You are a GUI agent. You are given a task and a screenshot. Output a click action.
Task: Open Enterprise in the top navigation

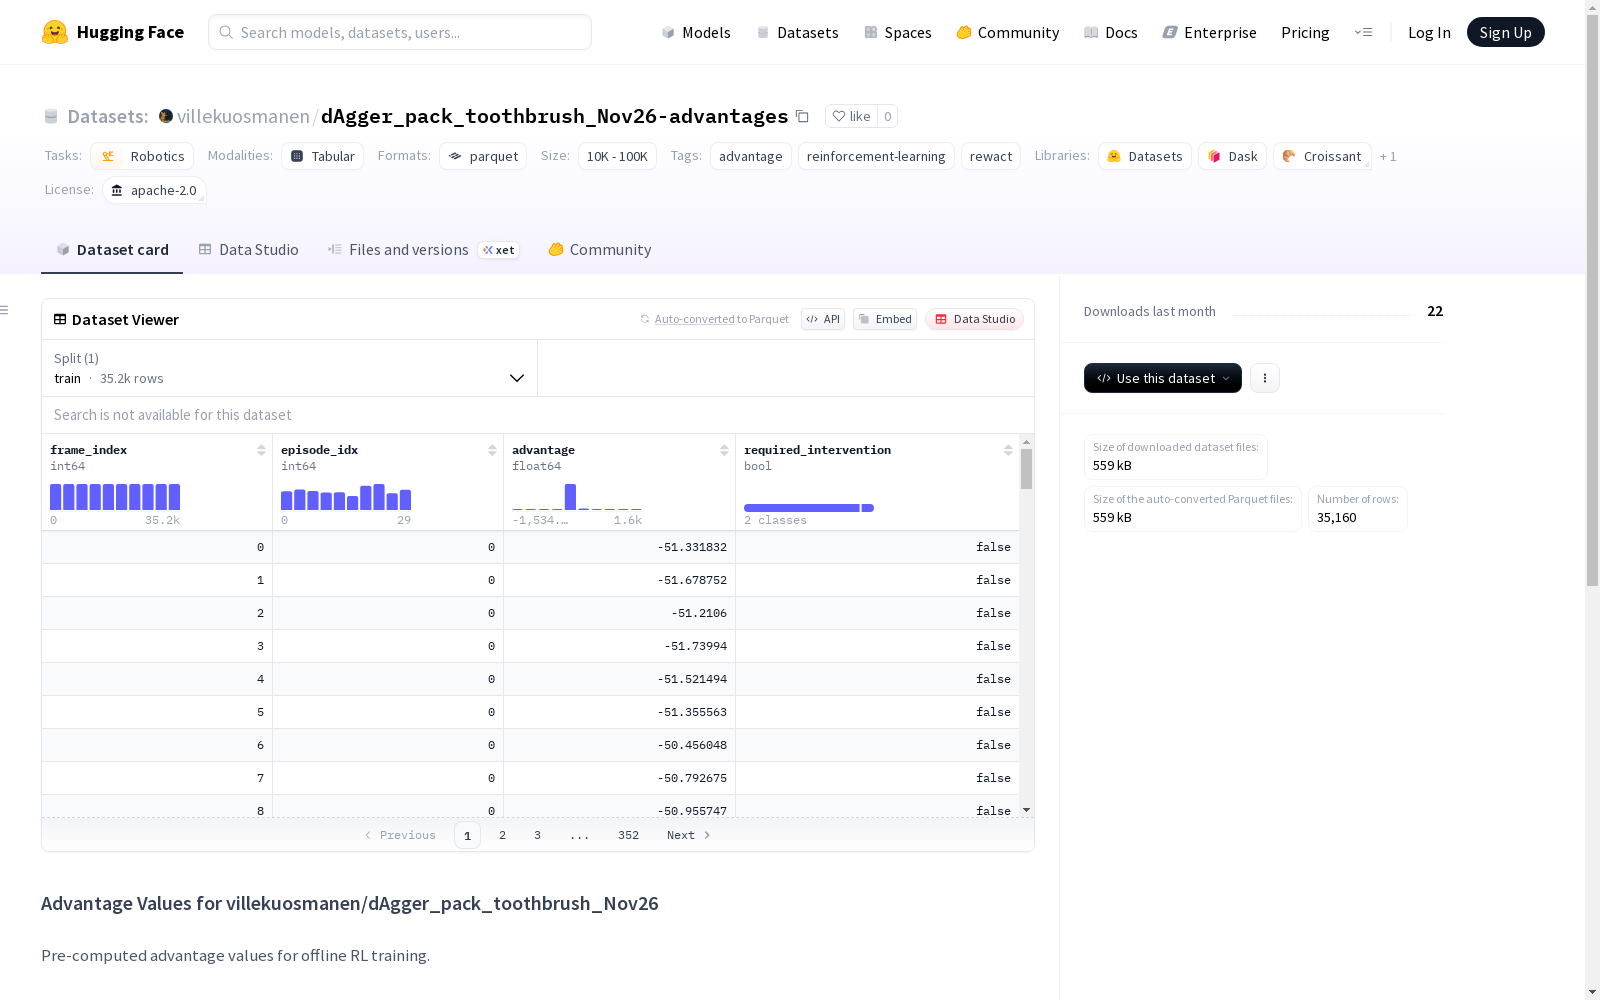[1210, 32]
